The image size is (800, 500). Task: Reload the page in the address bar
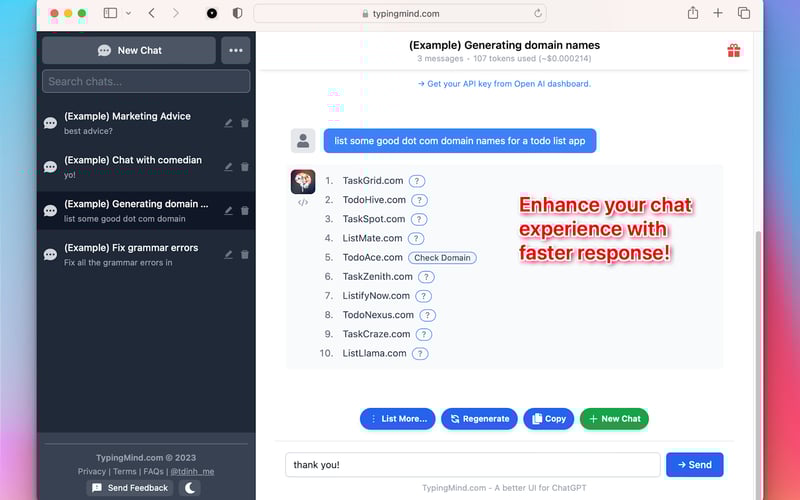(537, 13)
